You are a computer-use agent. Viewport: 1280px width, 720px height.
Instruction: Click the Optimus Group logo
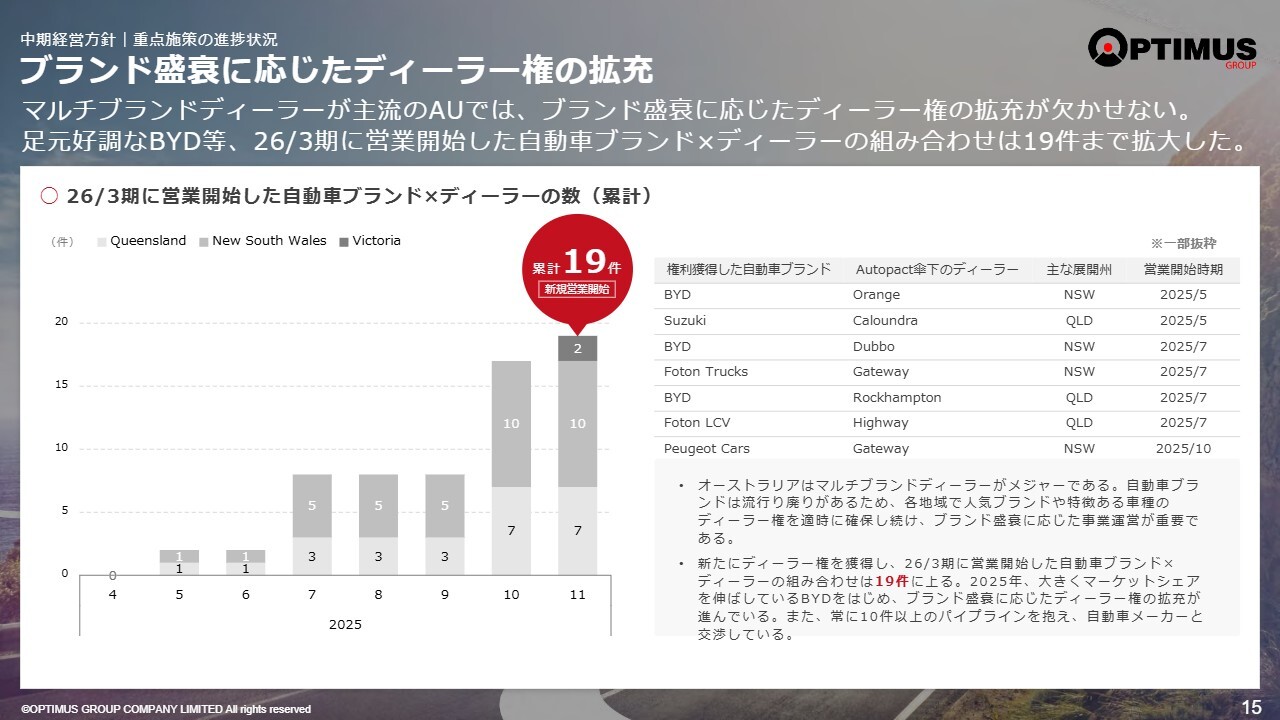(x=1171, y=50)
